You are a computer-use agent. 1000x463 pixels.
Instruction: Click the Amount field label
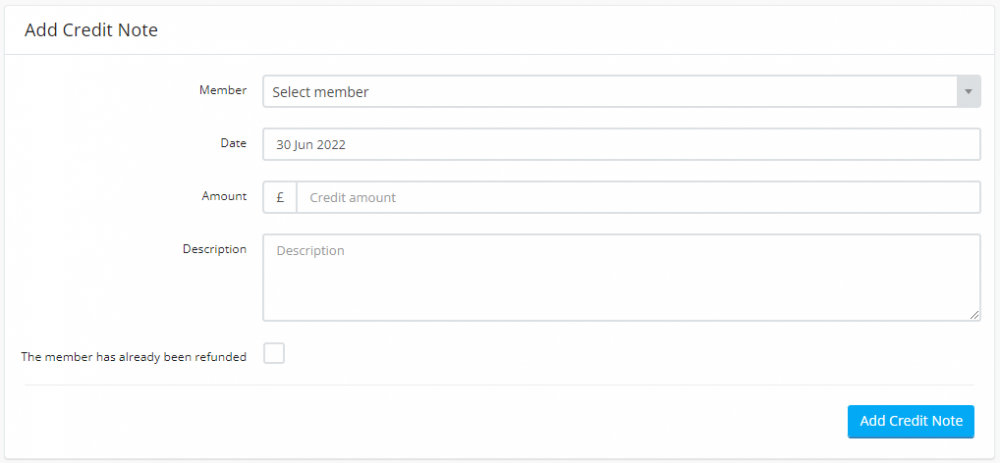tap(224, 196)
